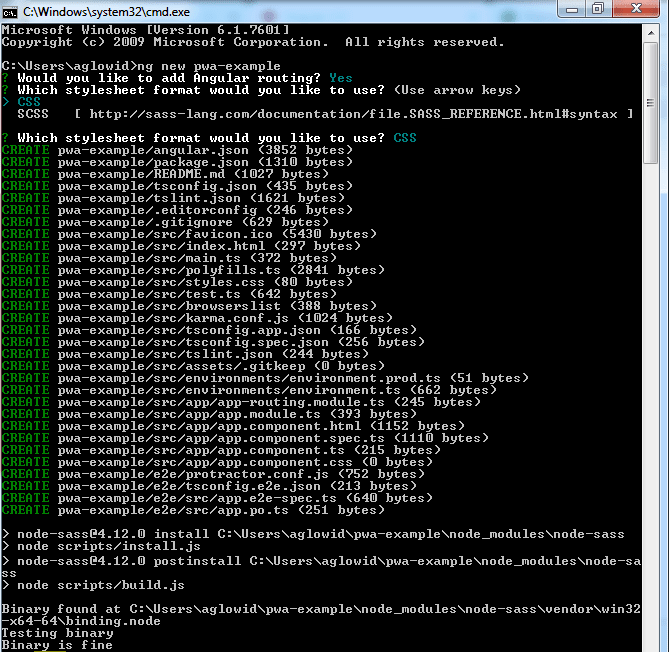
Task: Click the 'src/index.html (297 bytes)' line
Action: [x=181, y=246]
